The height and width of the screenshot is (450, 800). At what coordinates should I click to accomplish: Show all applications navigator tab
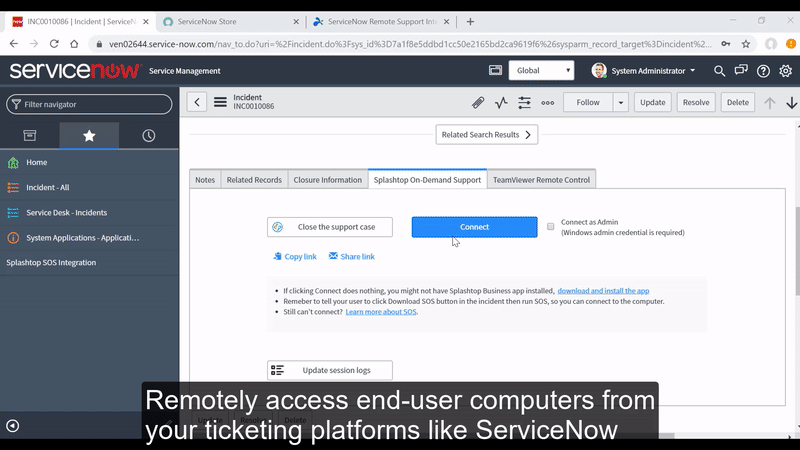(30, 136)
